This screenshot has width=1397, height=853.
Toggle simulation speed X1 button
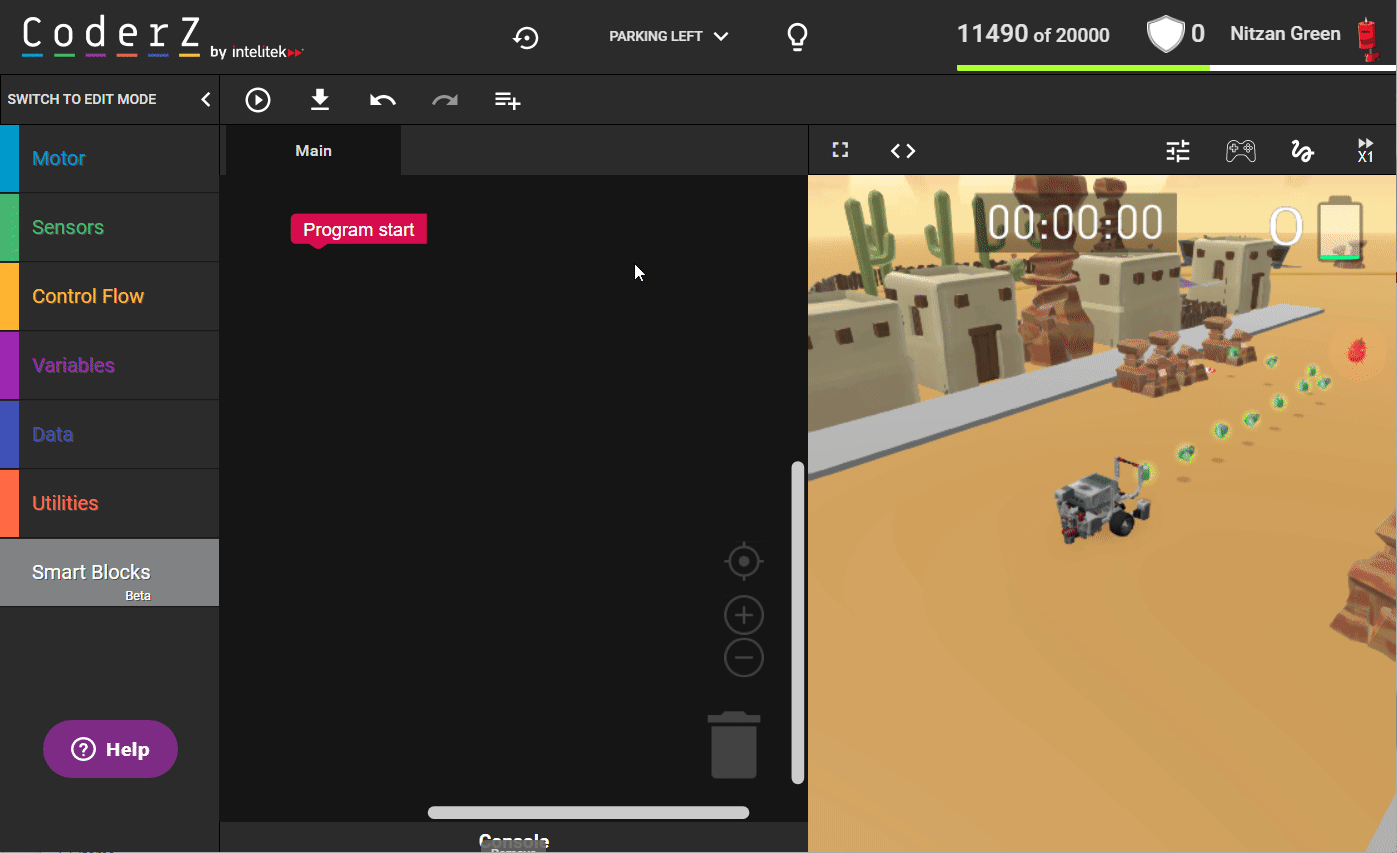(1365, 151)
